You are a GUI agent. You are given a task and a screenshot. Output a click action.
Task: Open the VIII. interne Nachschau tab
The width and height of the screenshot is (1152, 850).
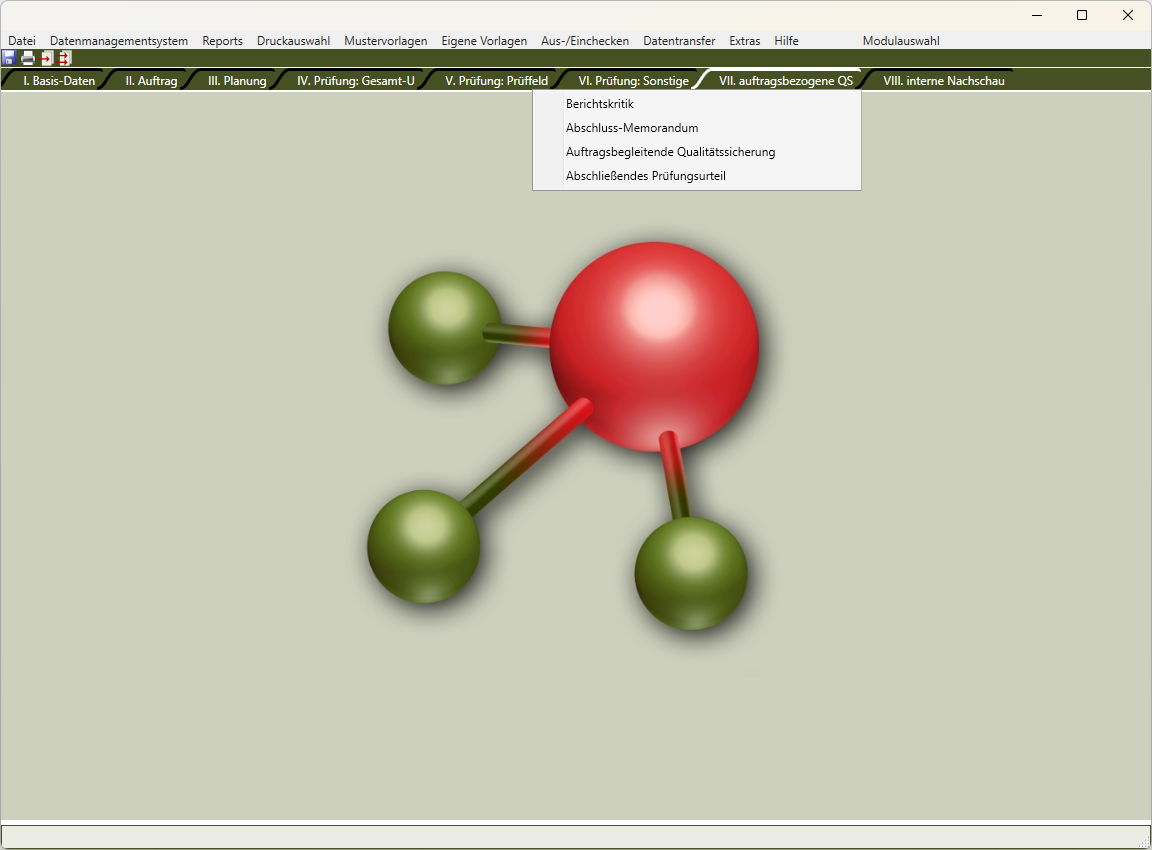point(943,81)
